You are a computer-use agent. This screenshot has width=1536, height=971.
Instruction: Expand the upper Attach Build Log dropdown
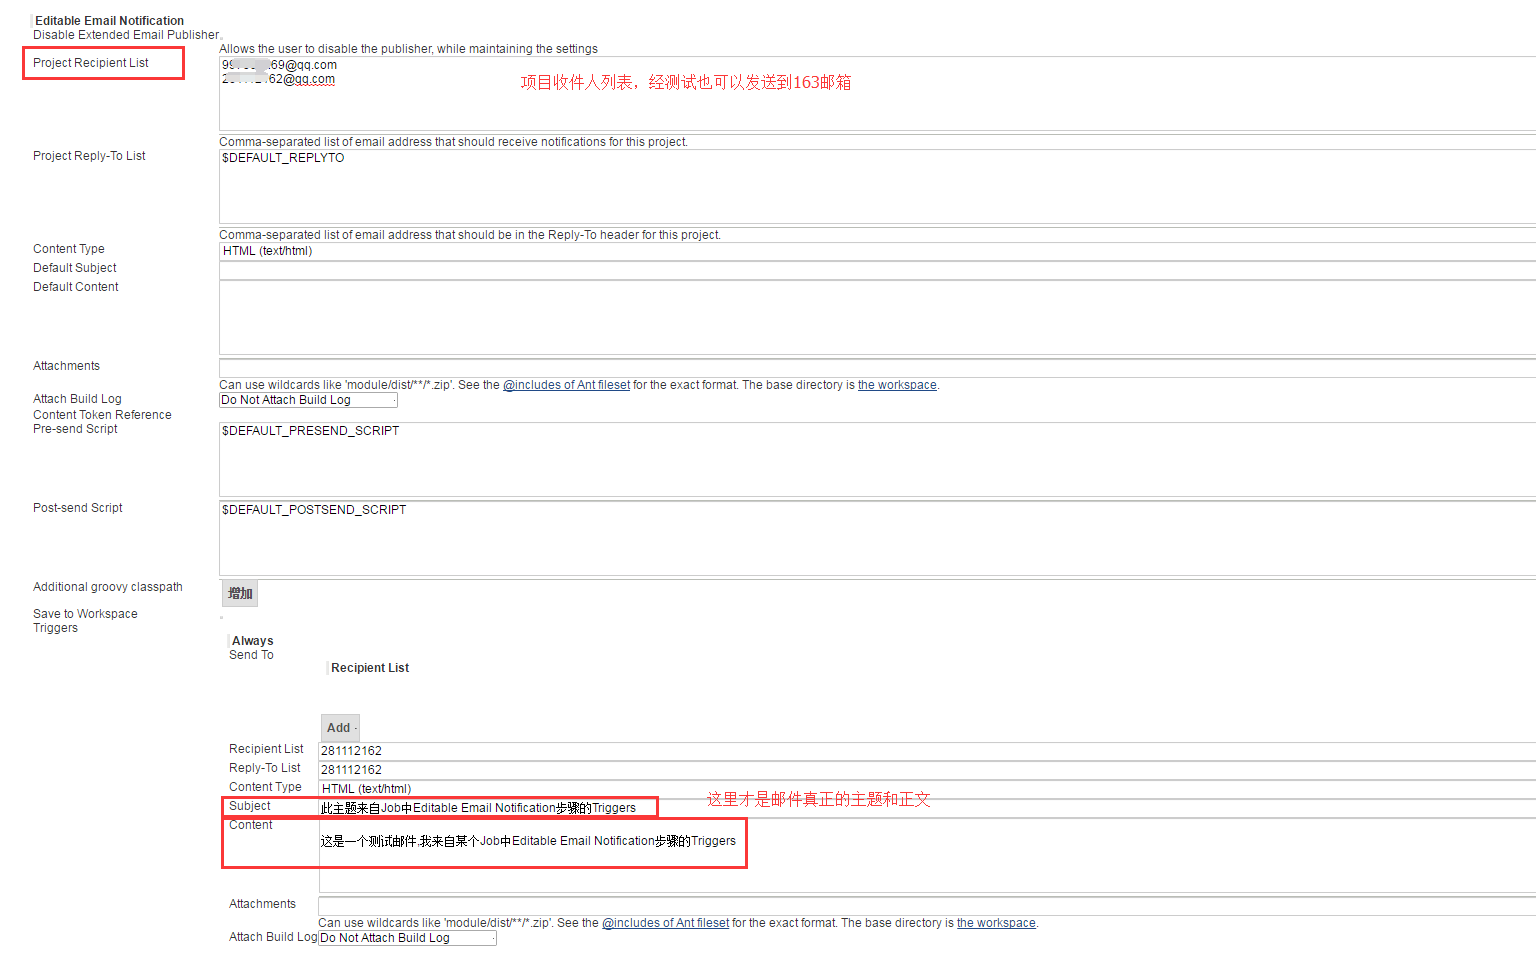click(308, 400)
